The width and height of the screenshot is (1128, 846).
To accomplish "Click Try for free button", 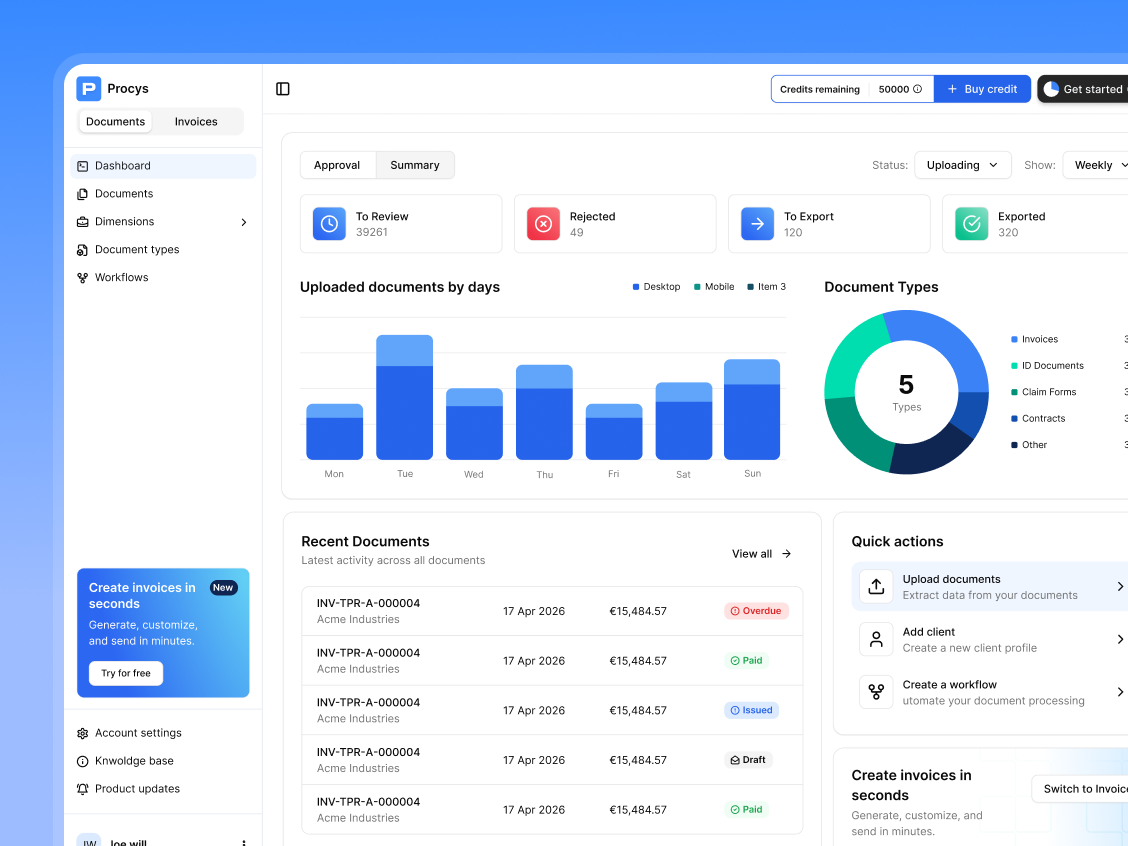I will tap(126, 673).
